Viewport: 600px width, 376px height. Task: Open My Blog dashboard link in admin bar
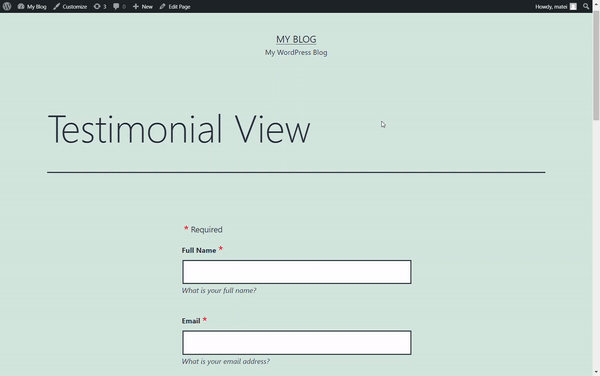(32, 7)
